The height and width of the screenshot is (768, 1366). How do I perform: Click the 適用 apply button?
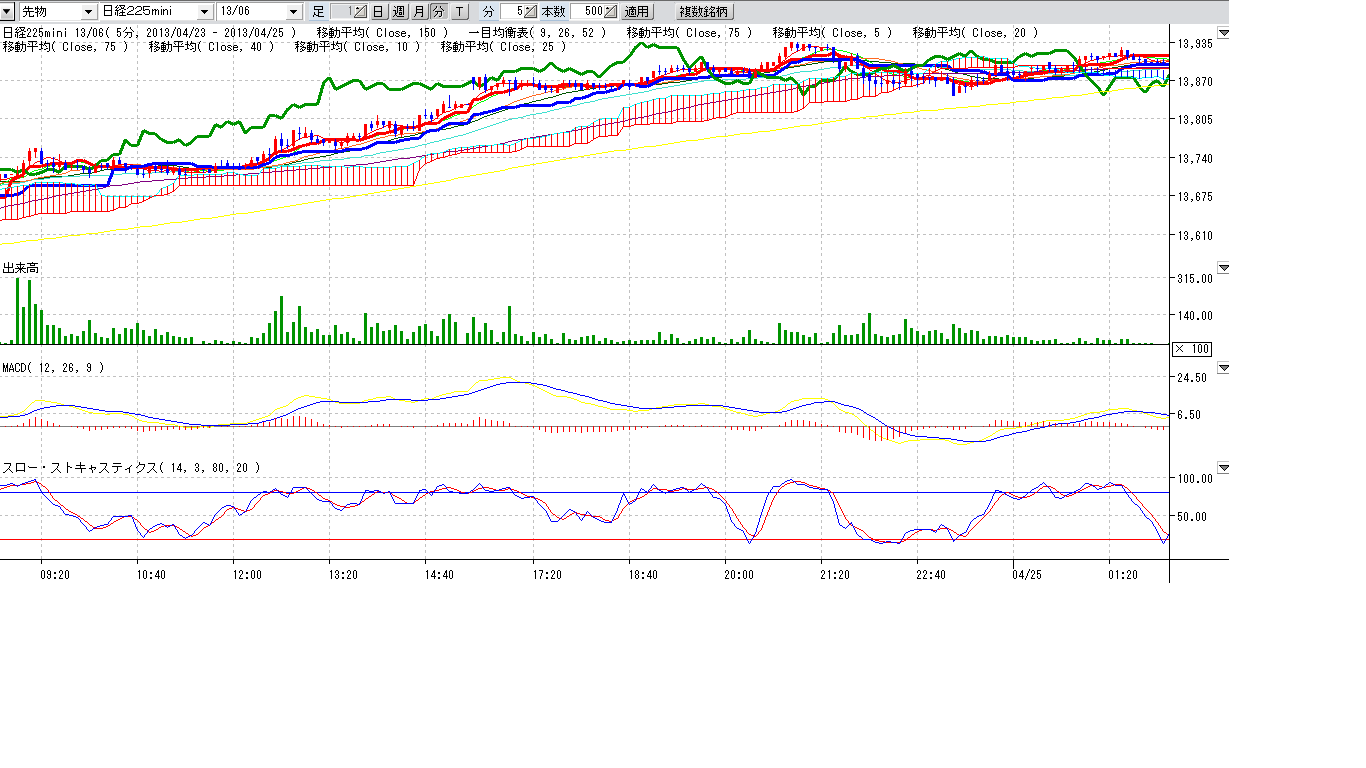coord(636,12)
